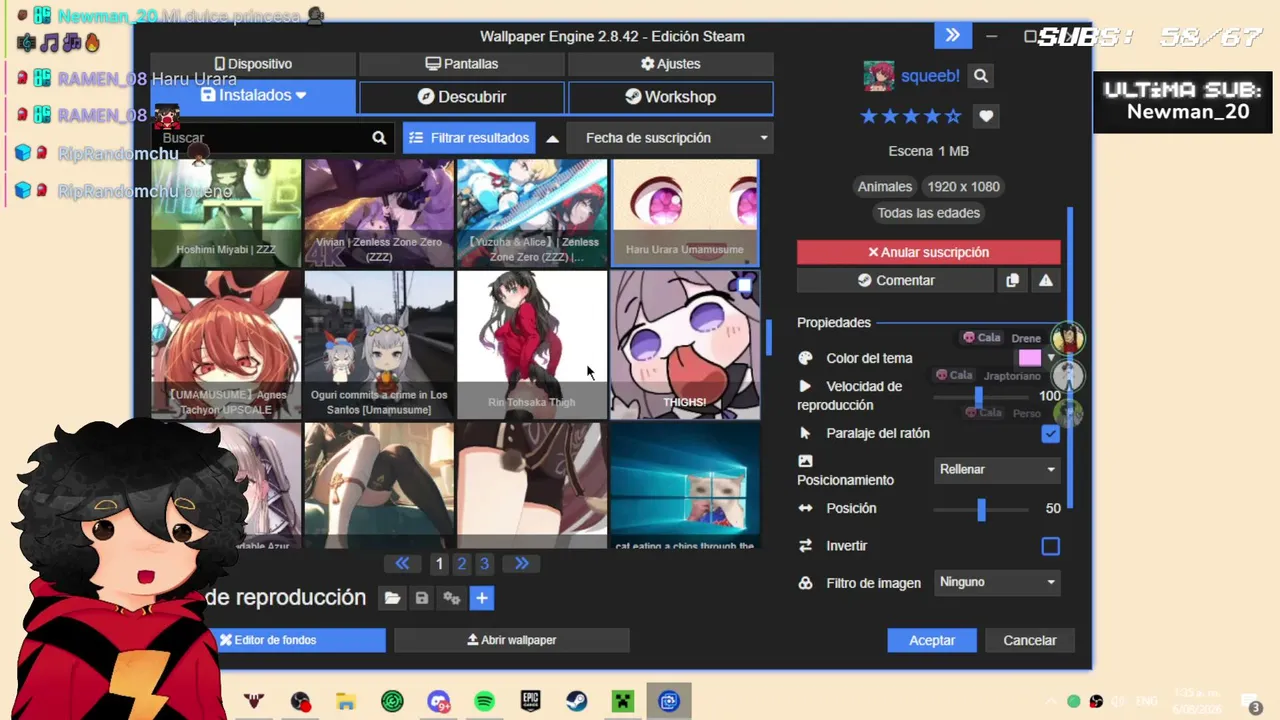Select the Rin Tohsaka Thigh wallpaper
Screen dimensions: 1280x720
pyautogui.click(x=532, y=345)
